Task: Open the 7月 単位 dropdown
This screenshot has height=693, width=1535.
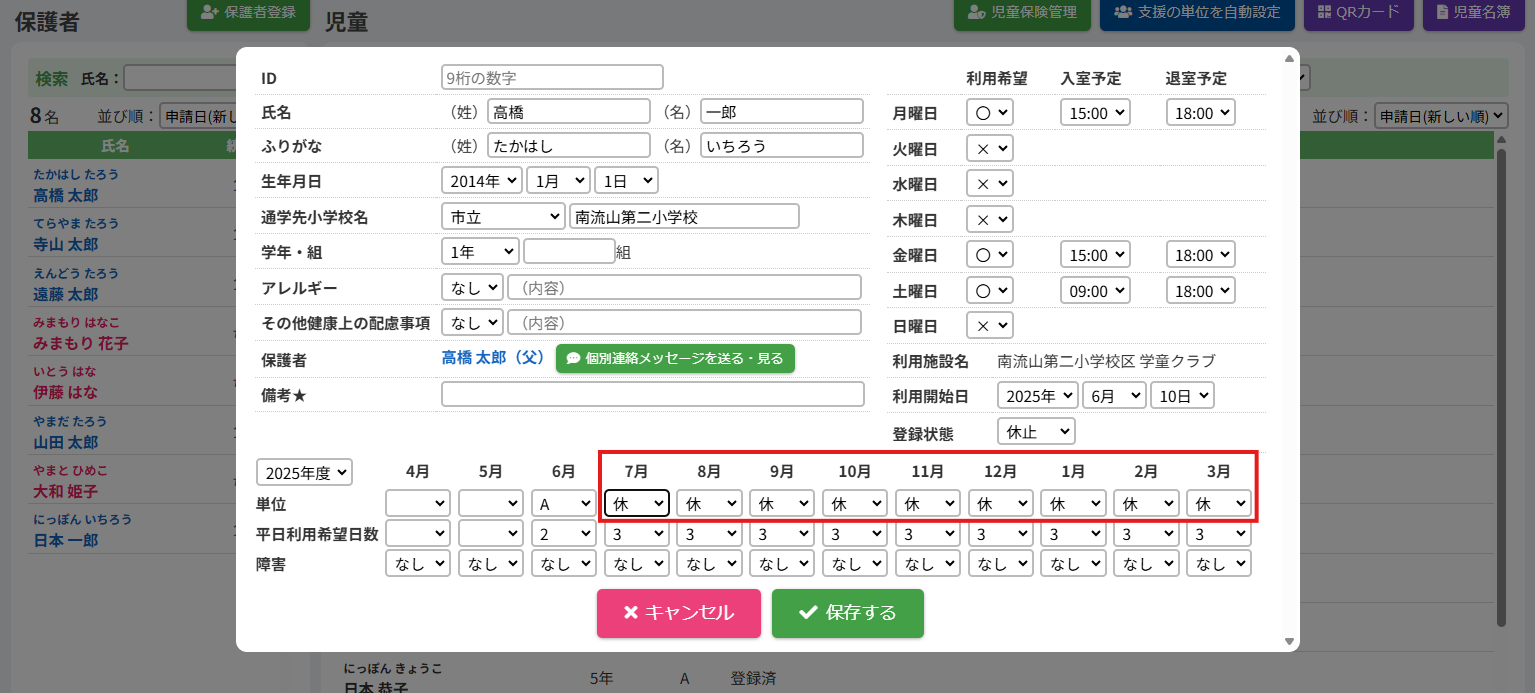Action: click(636, 502)
